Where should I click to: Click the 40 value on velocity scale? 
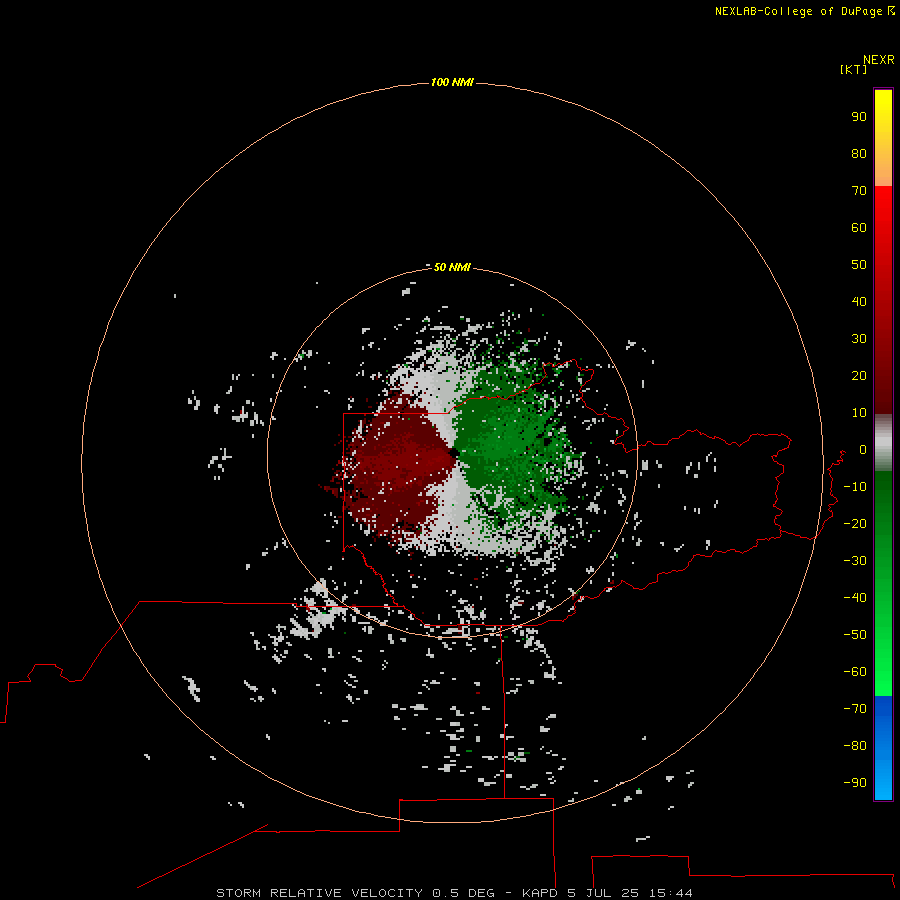(x=859, y=301)
